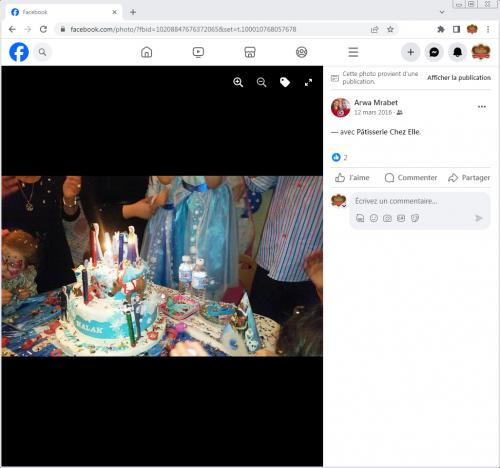
Task: Zoom in on the photo
Action: tap(238, 82)
